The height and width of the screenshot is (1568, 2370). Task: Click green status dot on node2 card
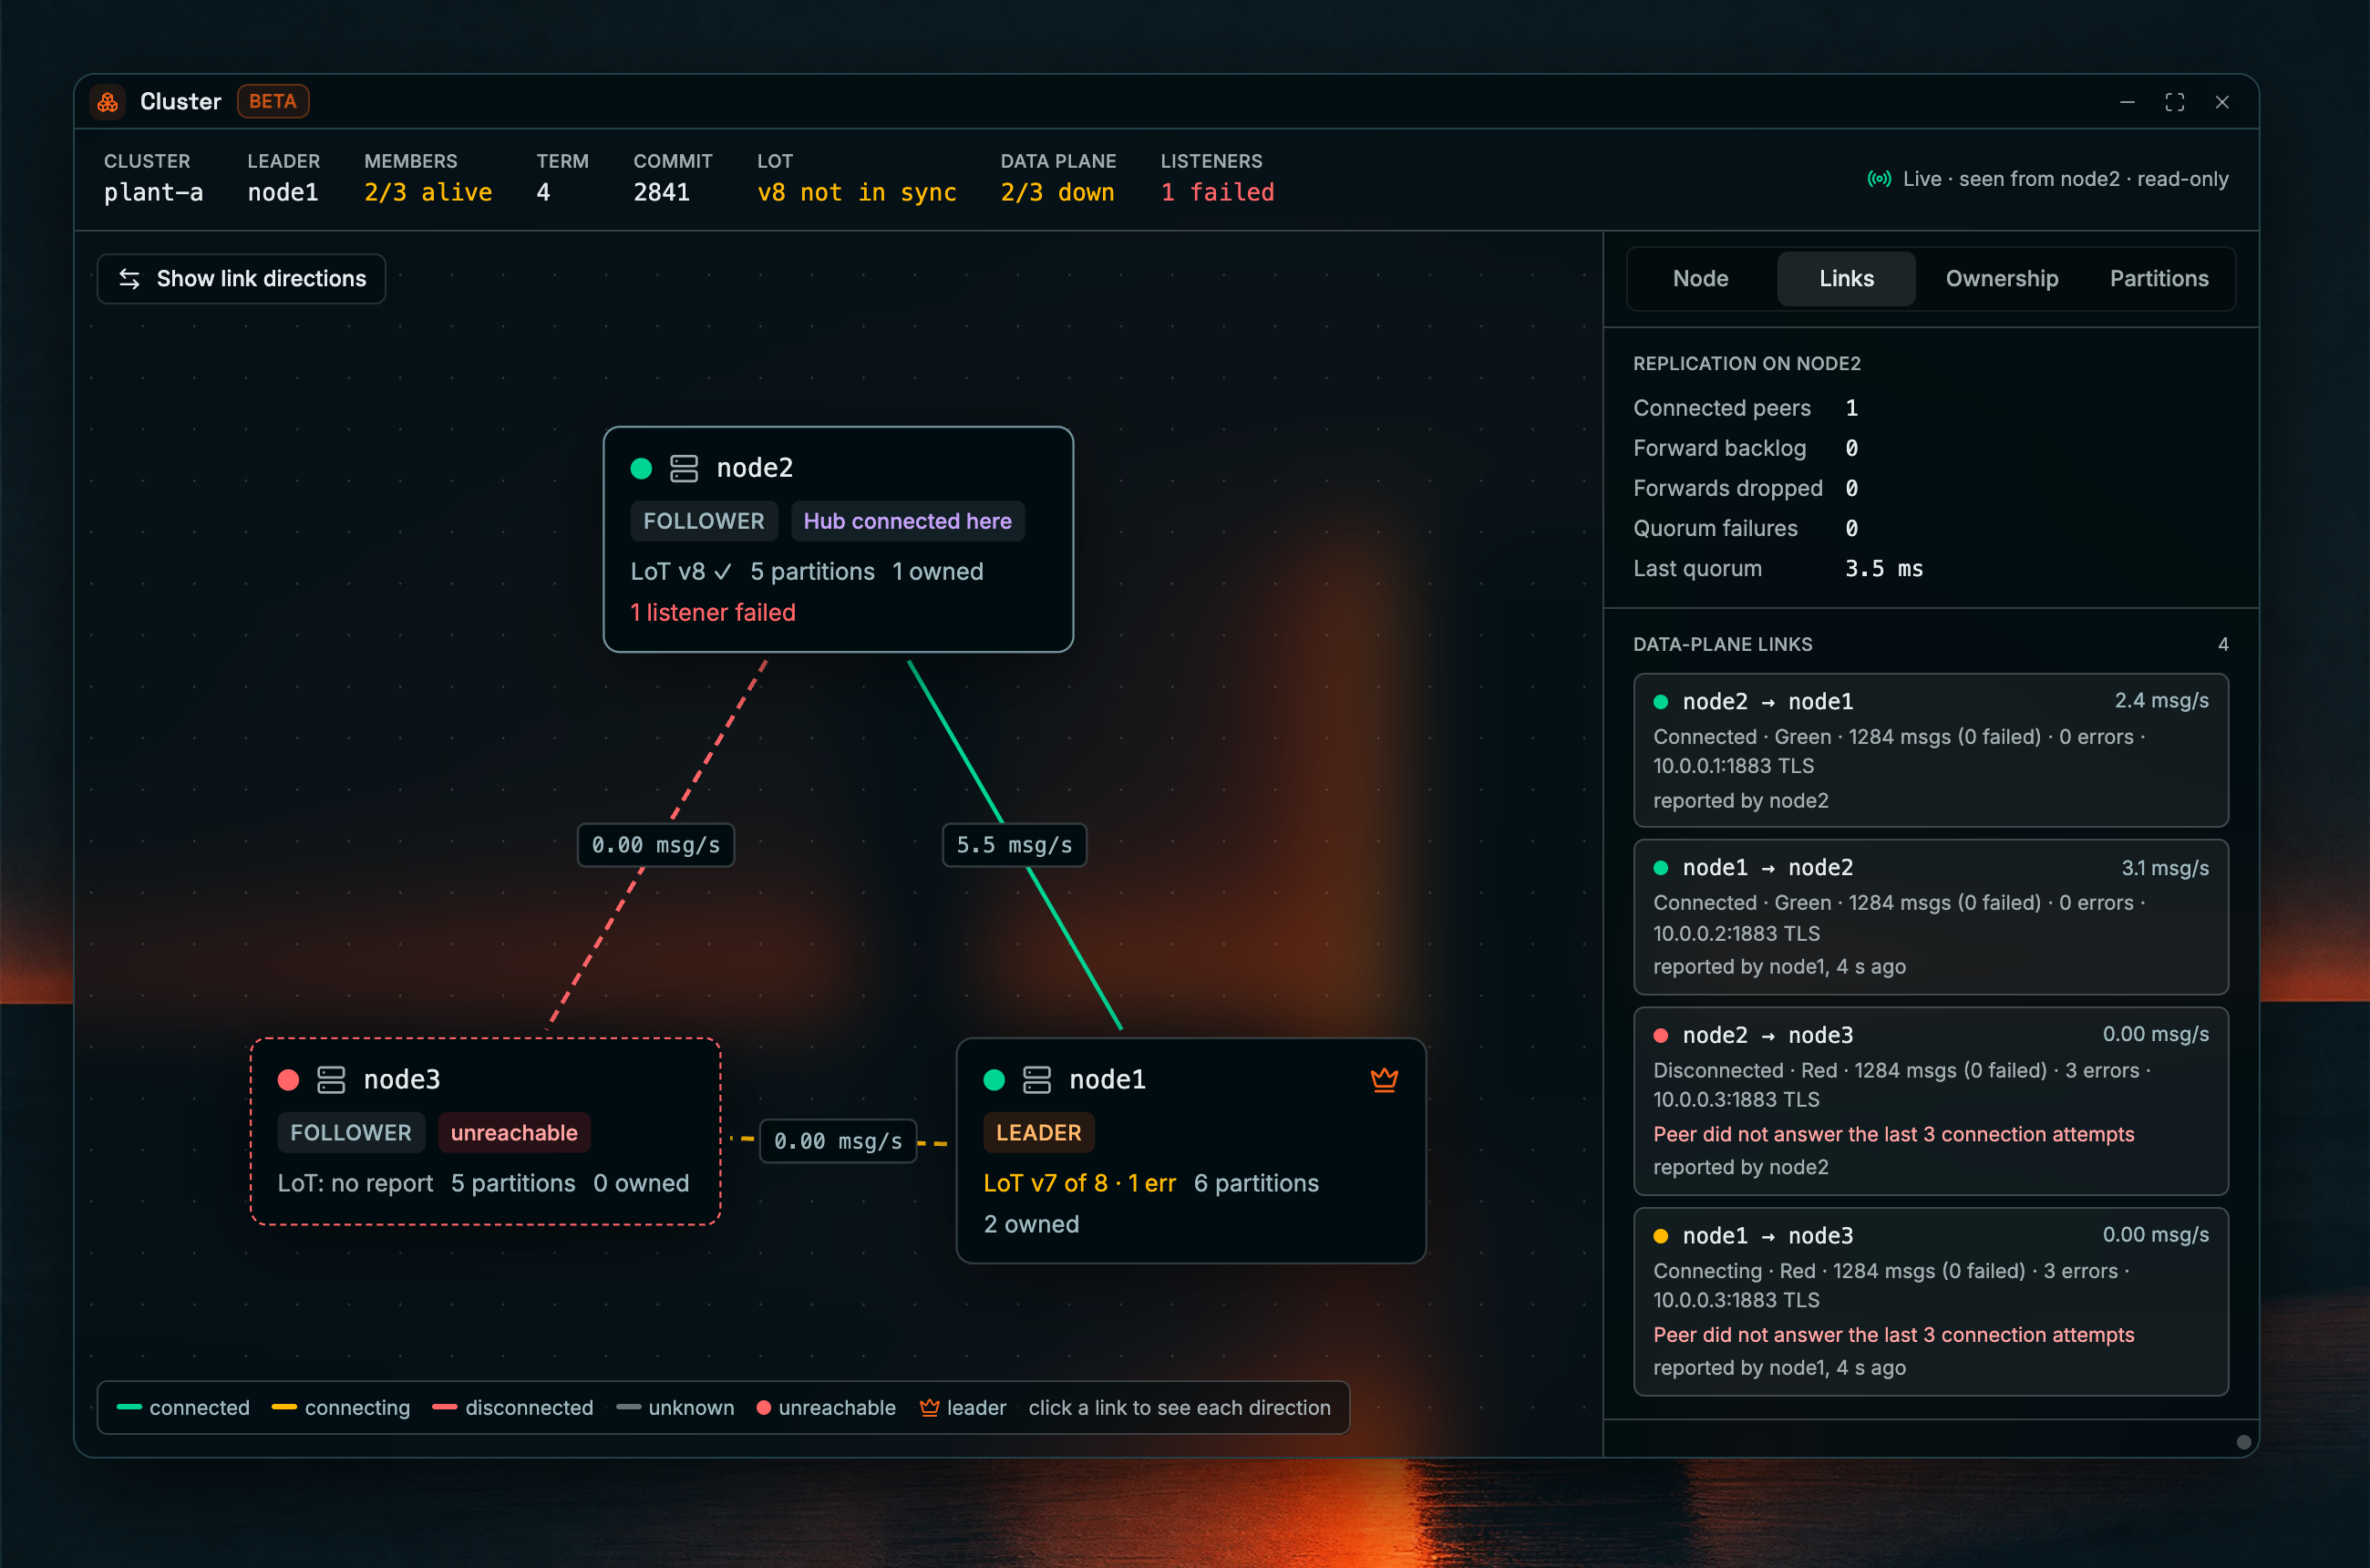(x=642, y=468)
